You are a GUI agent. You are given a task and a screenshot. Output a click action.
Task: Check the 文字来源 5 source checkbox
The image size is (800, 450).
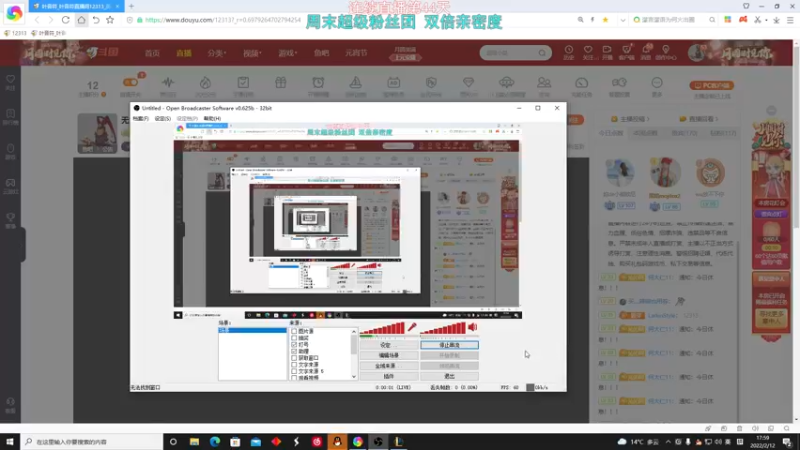(x=294, y=371)
